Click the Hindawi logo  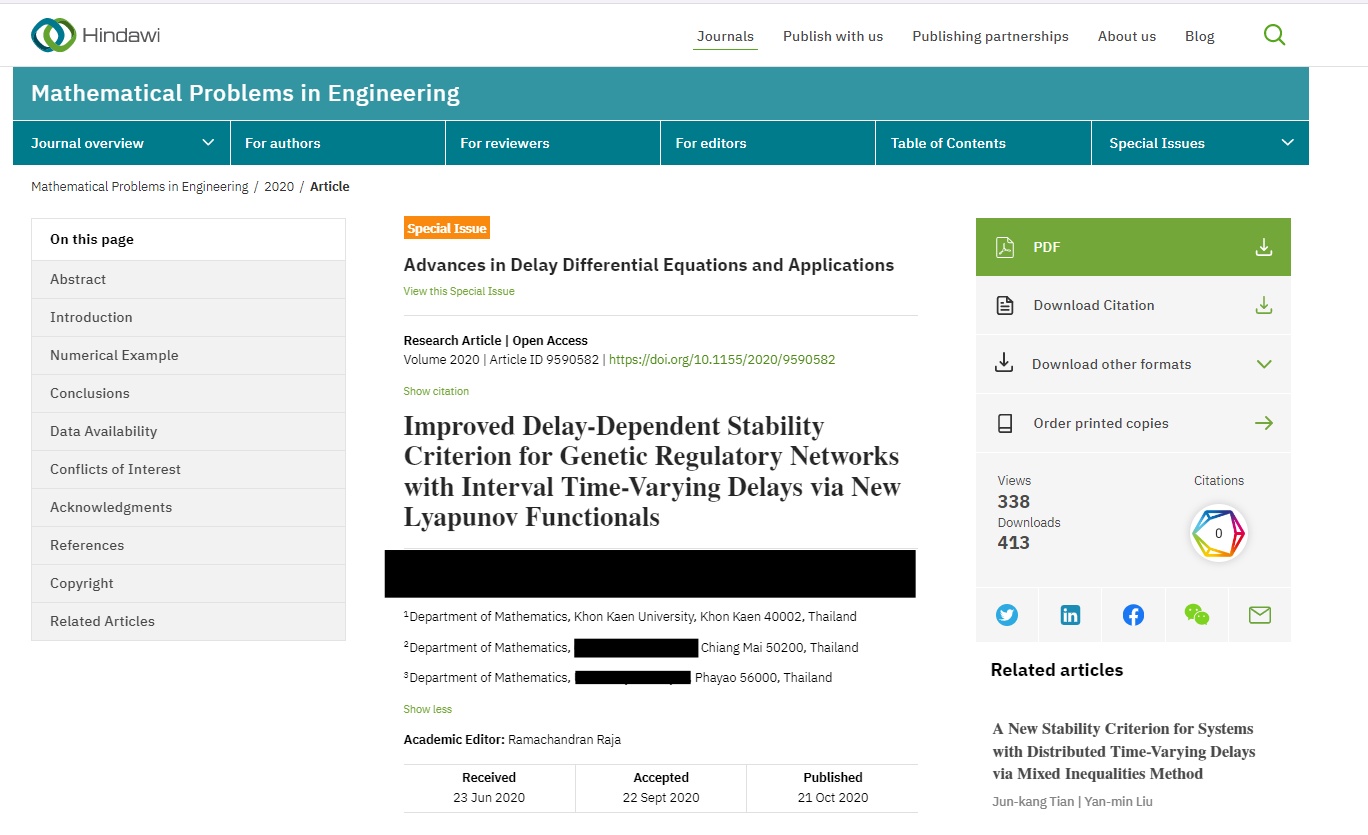[x=96, y=36]
